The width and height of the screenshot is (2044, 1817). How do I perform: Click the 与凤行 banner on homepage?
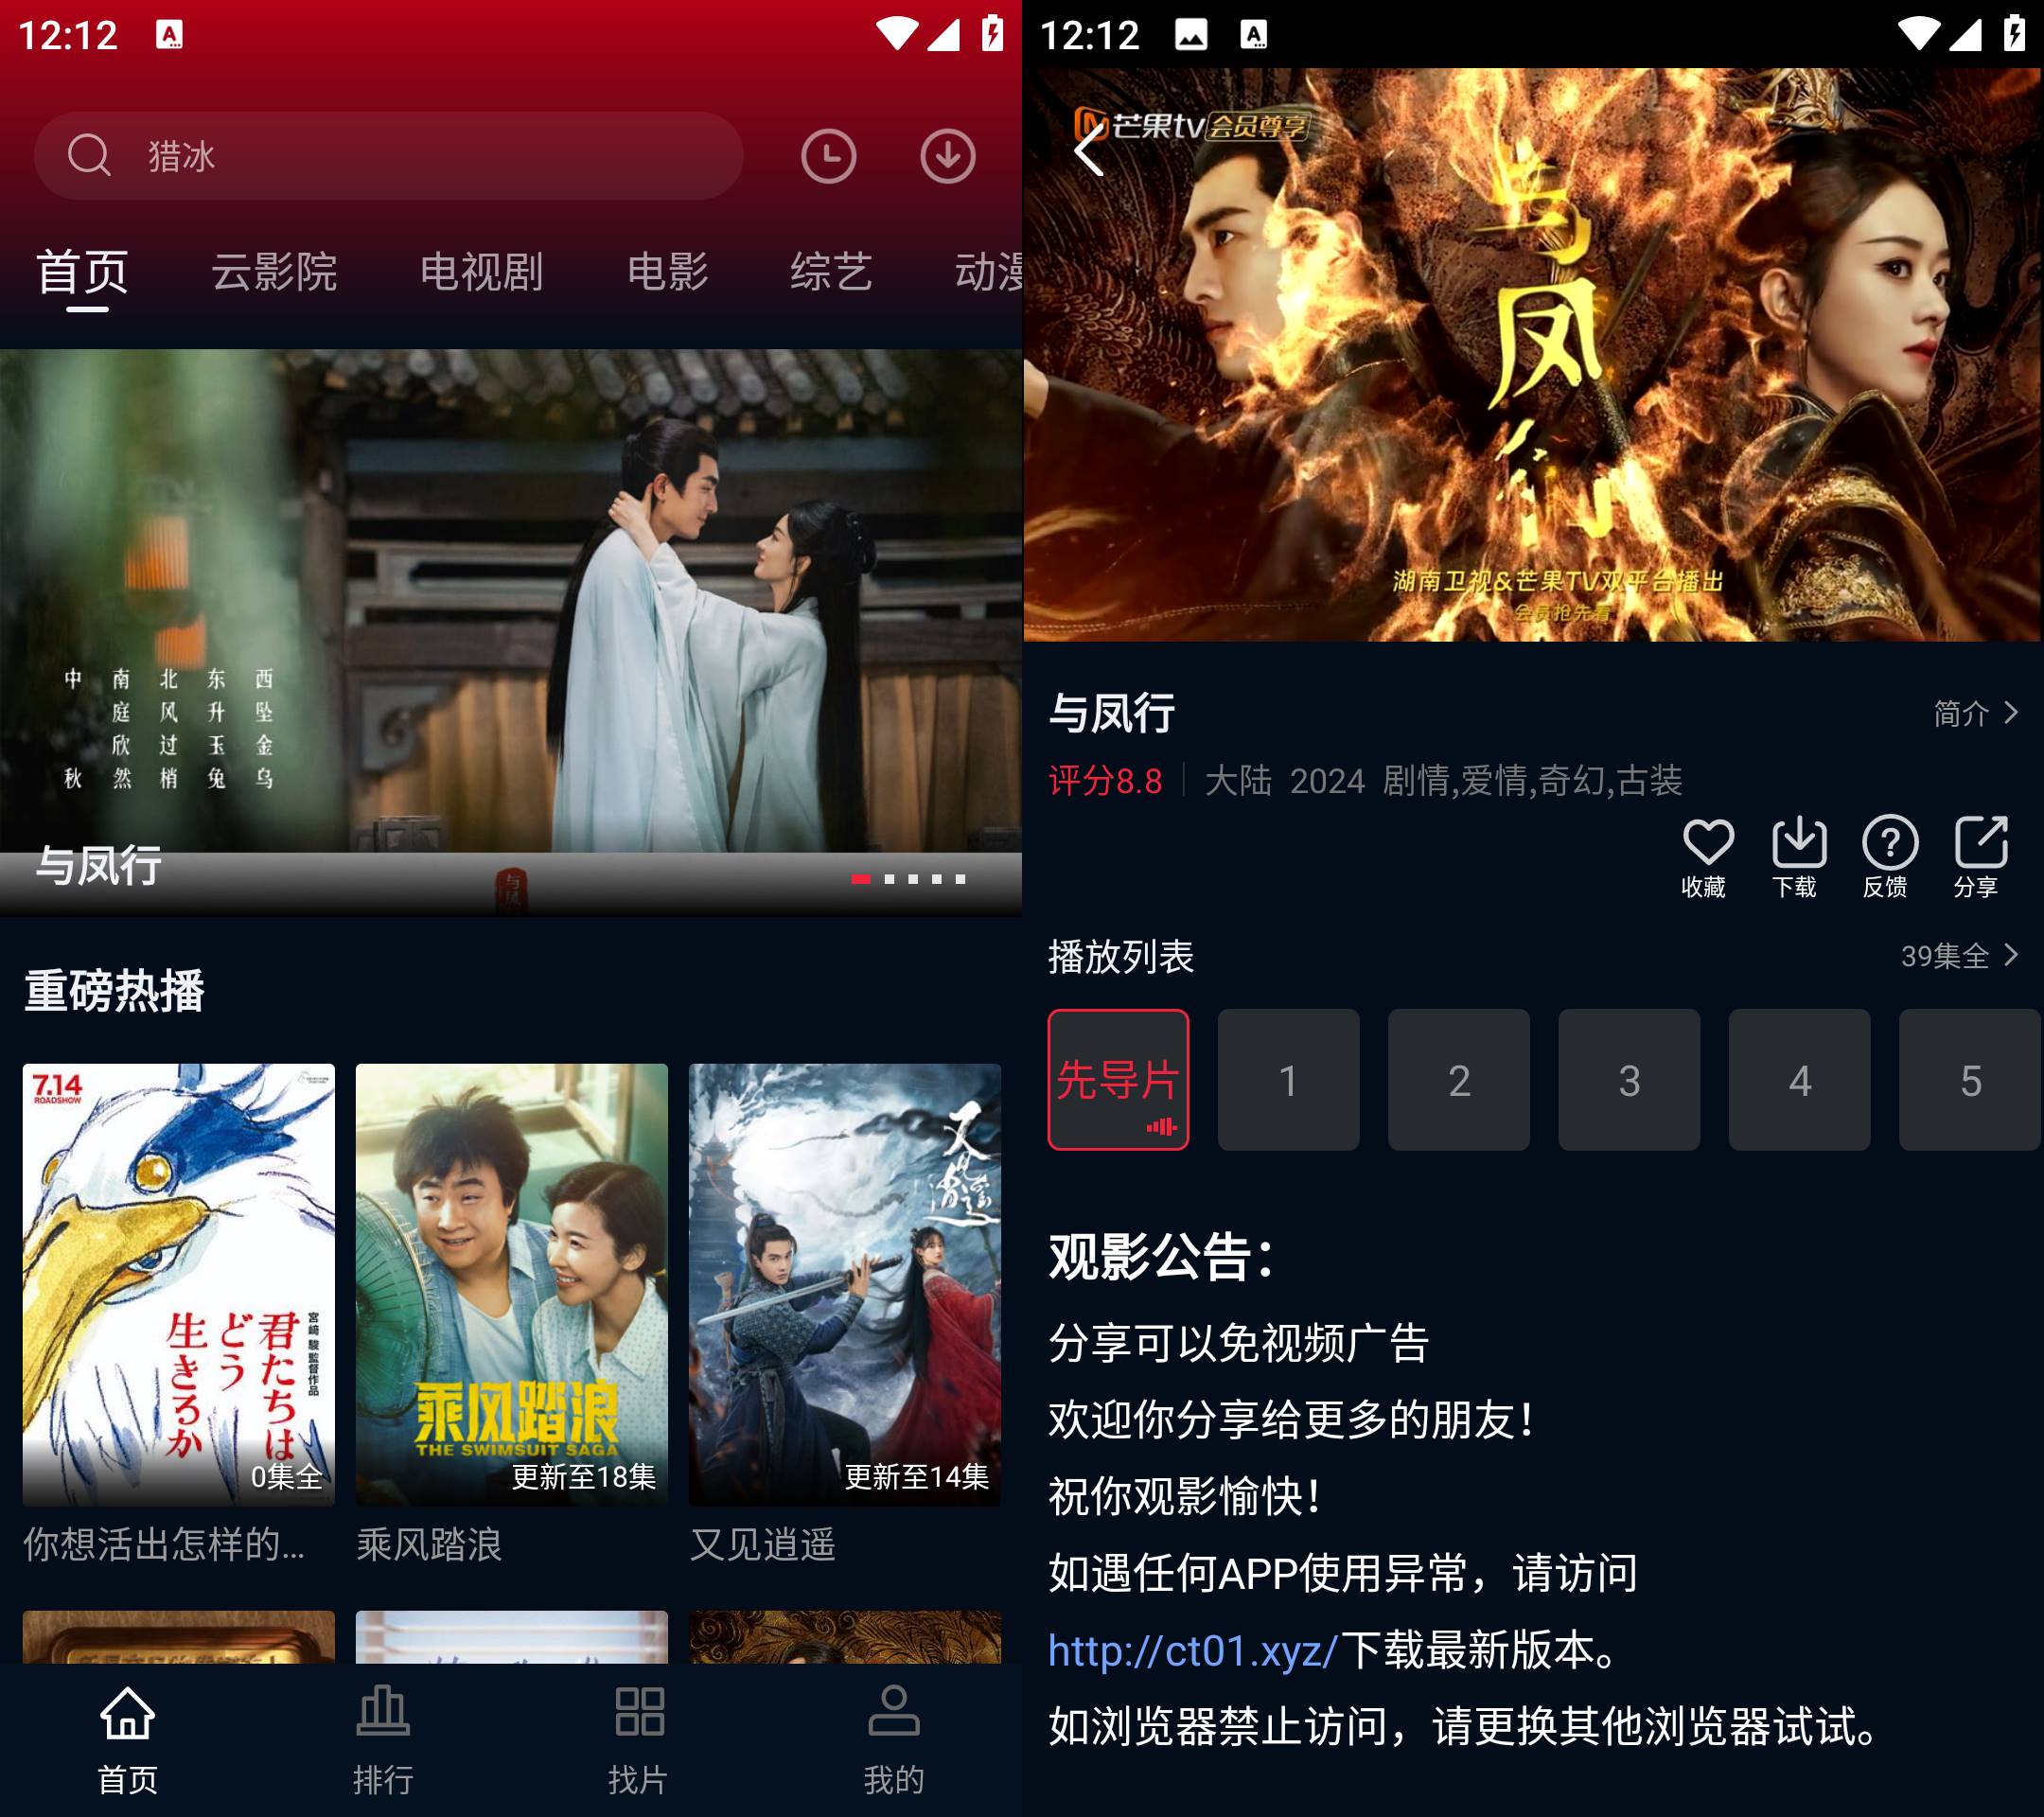click(x=510, y=631)
